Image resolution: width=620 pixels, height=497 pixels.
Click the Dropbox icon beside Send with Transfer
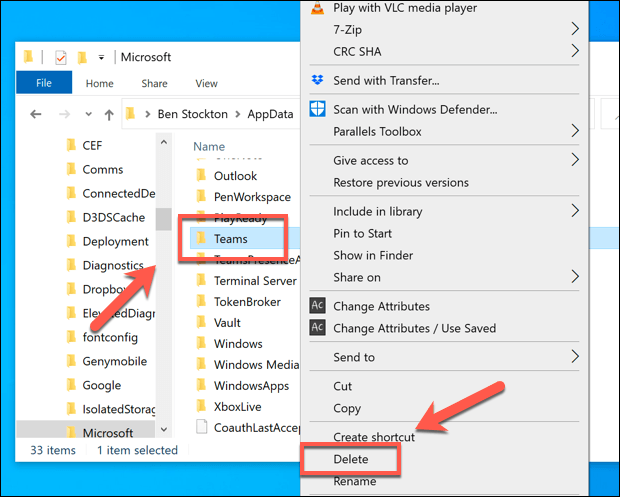pyautogui.click(x=317, y=80)
